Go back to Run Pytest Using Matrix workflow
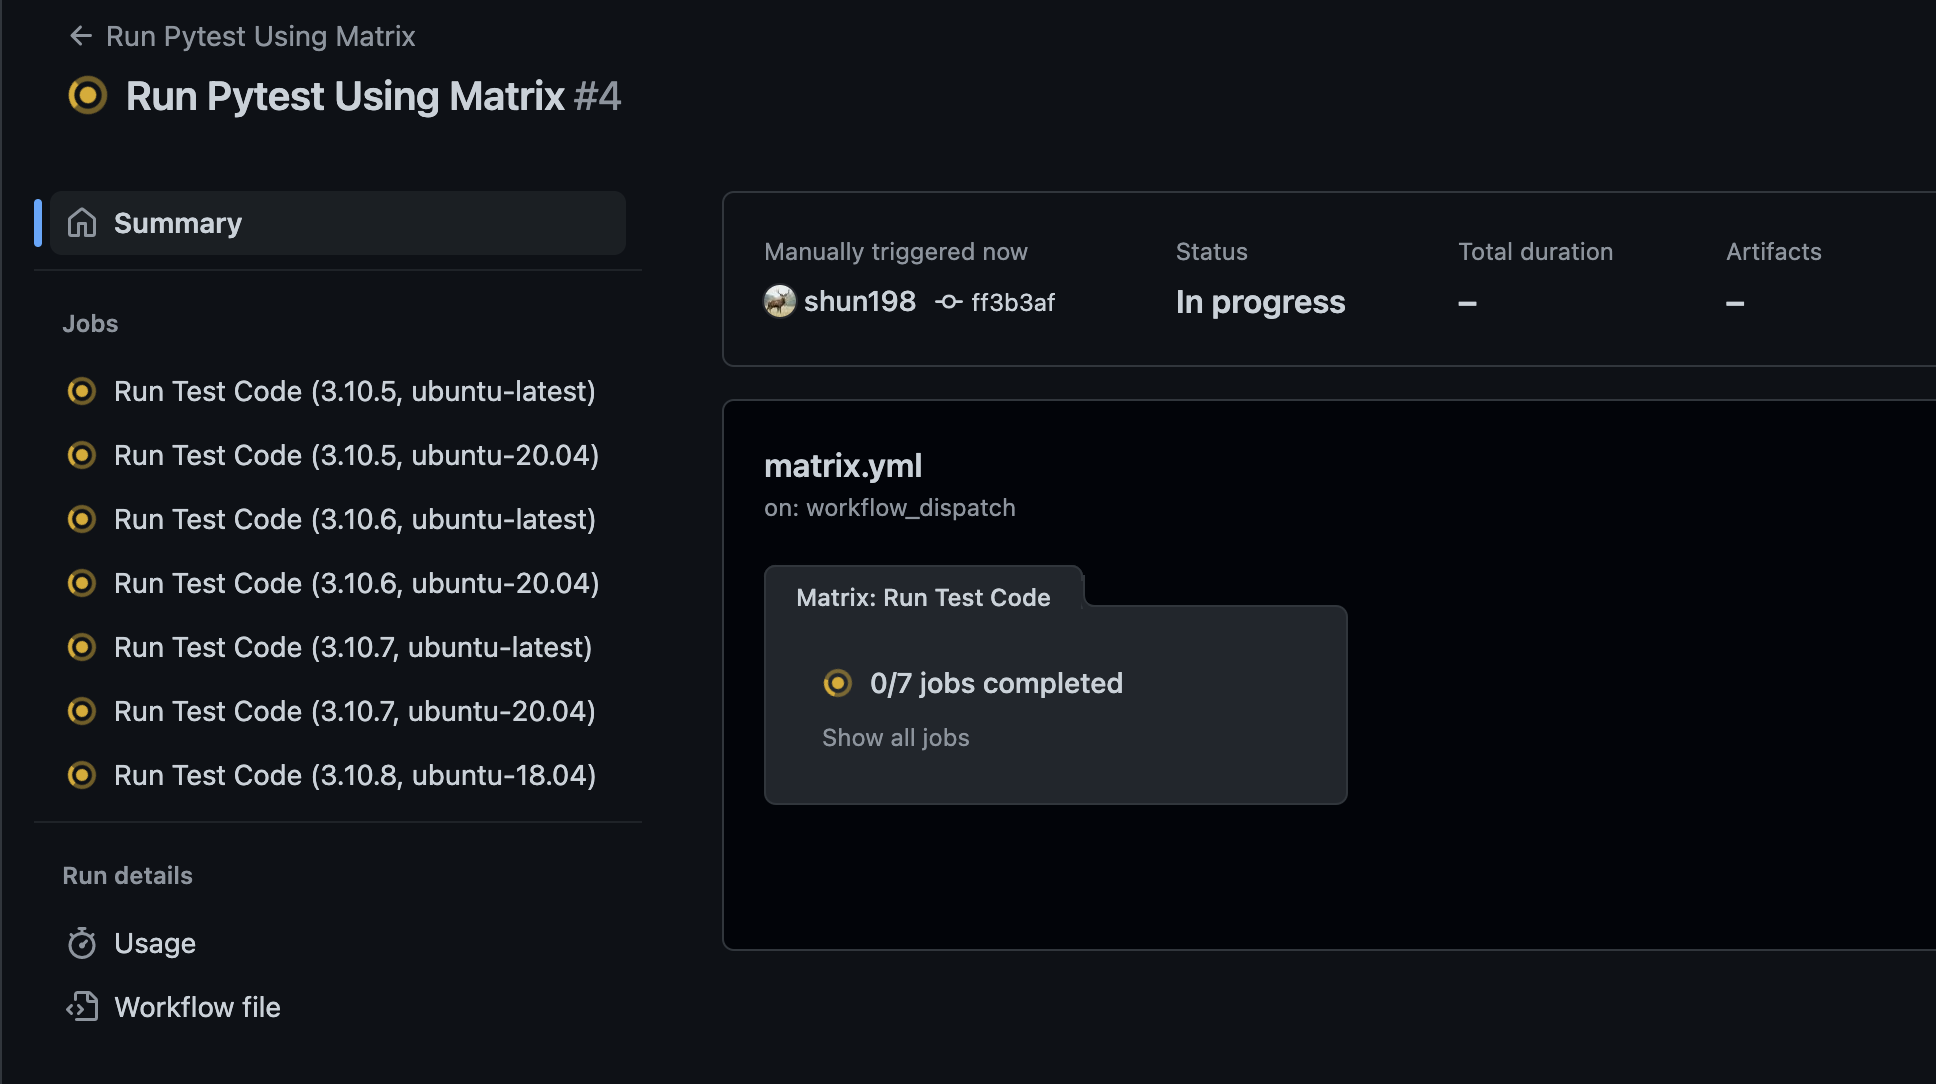This screenshot has width=1936, height=1084. (260, 37)
